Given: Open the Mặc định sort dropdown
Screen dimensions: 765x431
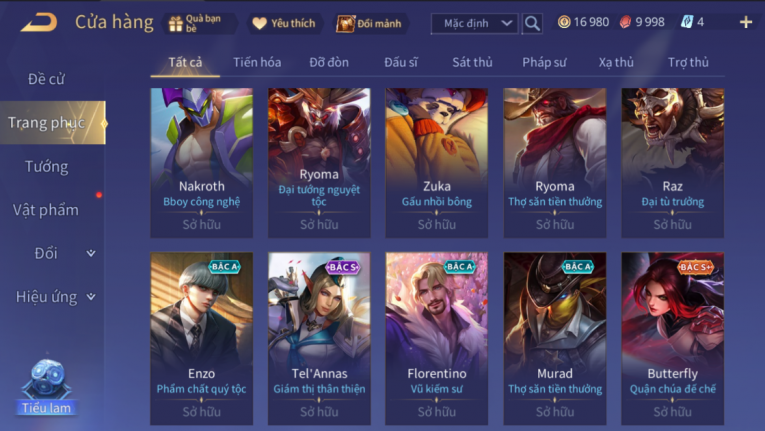Looking at the screenshot, I should pyautogui.click(x=474, y=23).
